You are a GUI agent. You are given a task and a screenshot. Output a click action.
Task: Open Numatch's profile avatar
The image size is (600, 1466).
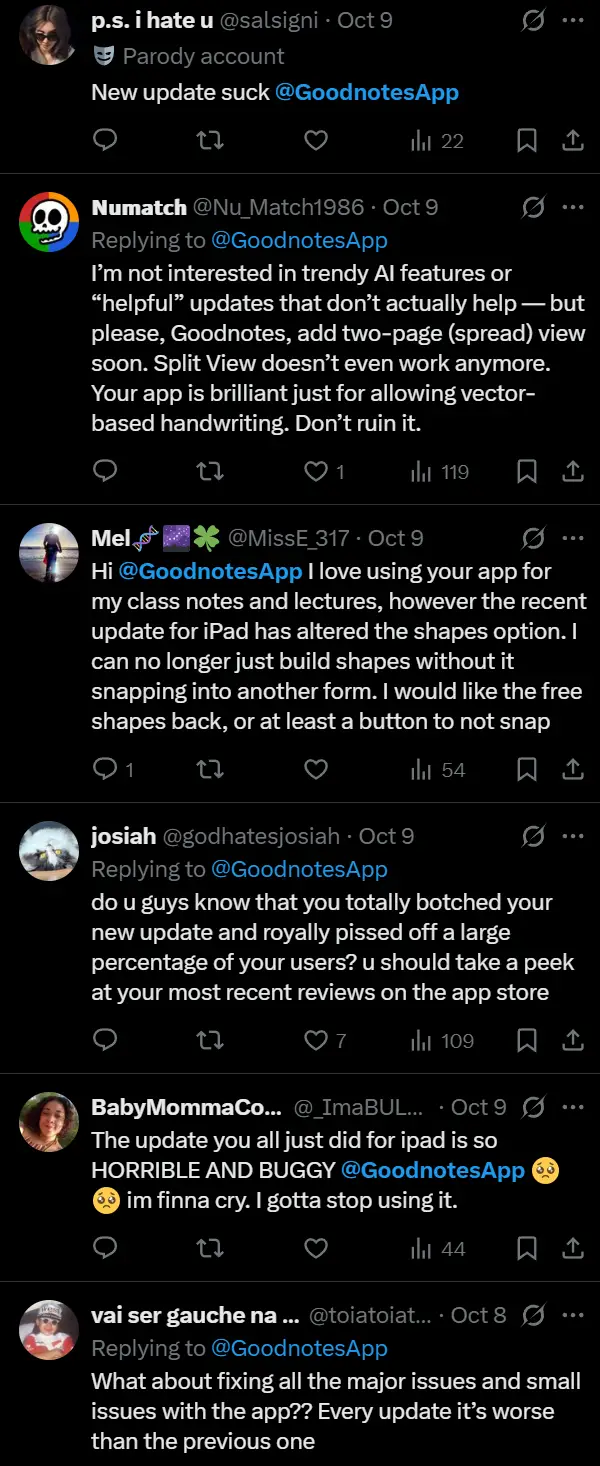49,221
